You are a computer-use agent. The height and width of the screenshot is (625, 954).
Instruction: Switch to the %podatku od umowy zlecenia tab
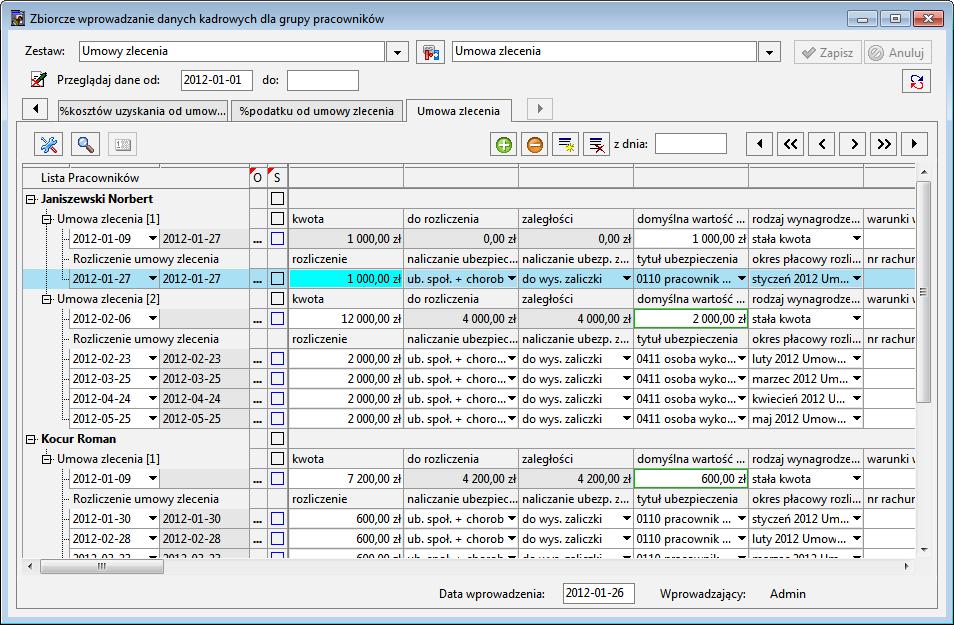pyautogui.click(x=317, y=111)
